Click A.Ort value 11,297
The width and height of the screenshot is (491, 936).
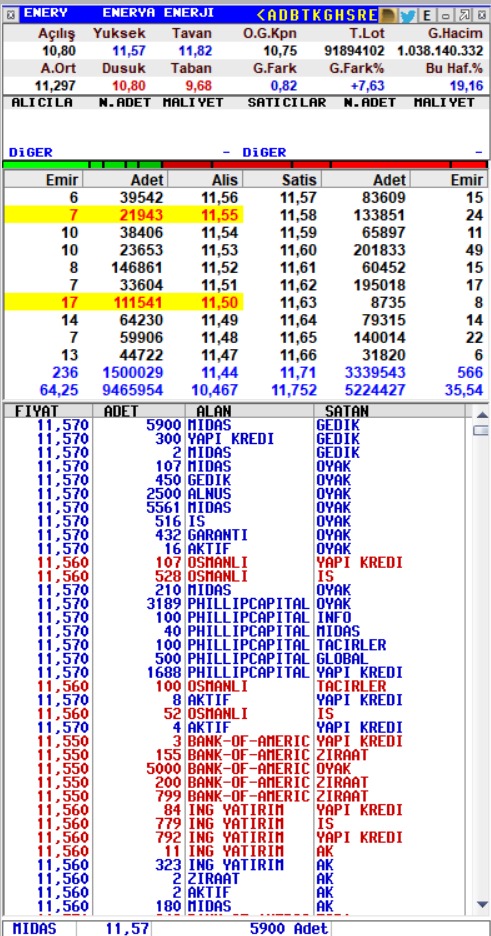55,85
